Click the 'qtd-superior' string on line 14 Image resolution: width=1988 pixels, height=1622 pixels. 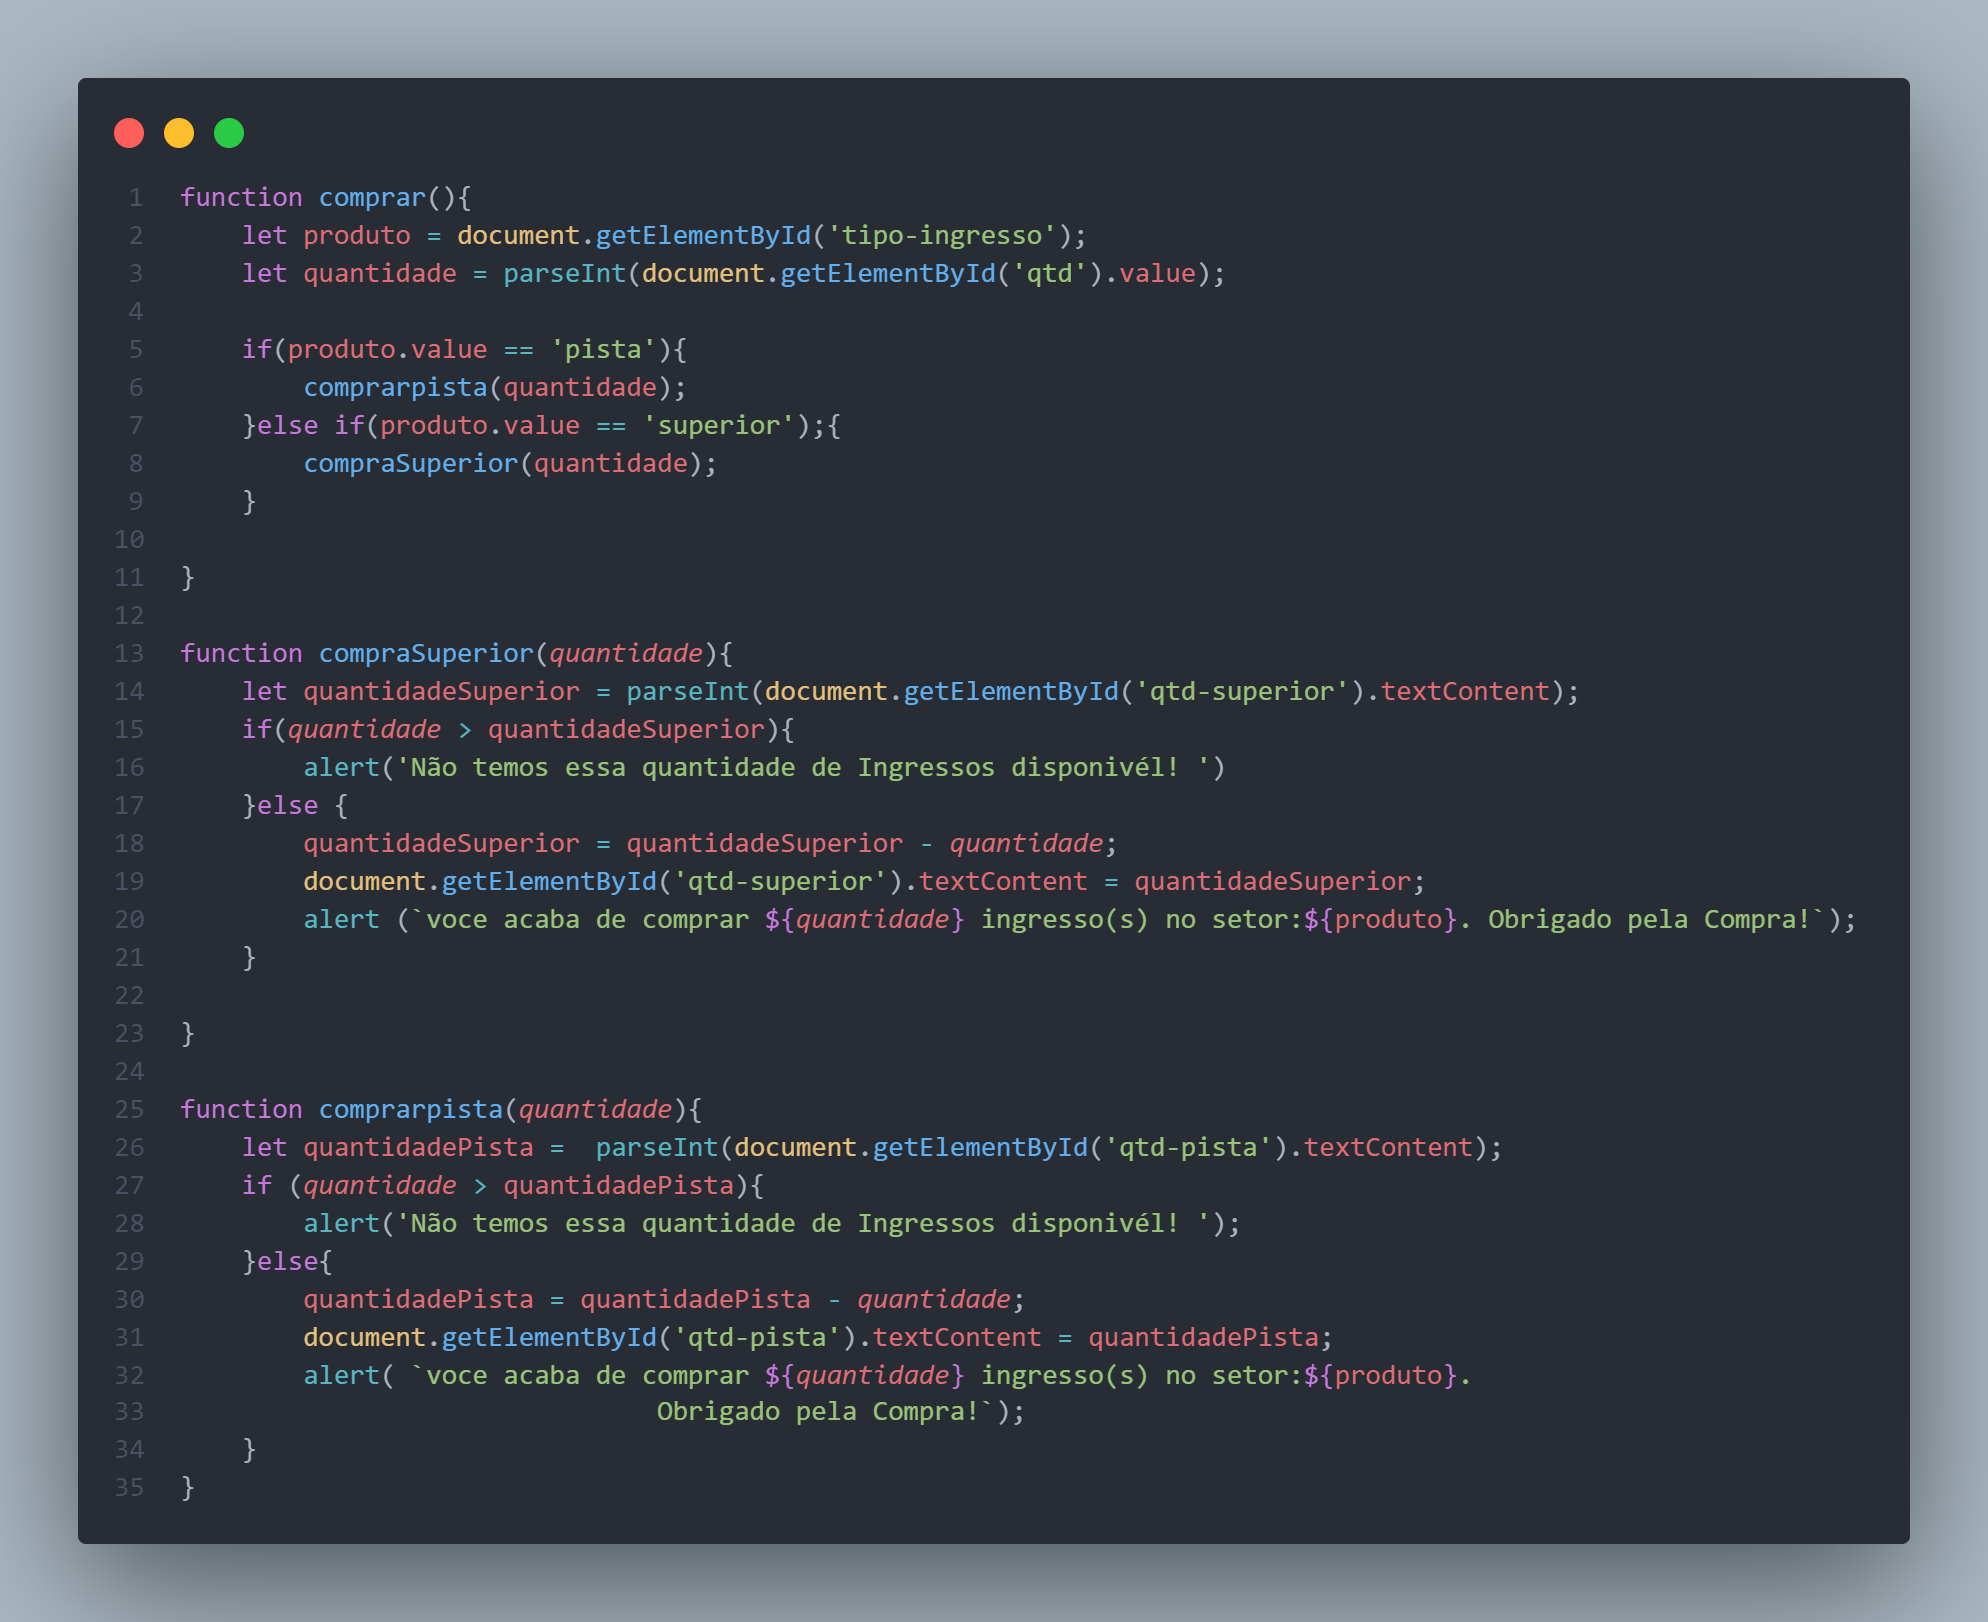[1241, 691]
